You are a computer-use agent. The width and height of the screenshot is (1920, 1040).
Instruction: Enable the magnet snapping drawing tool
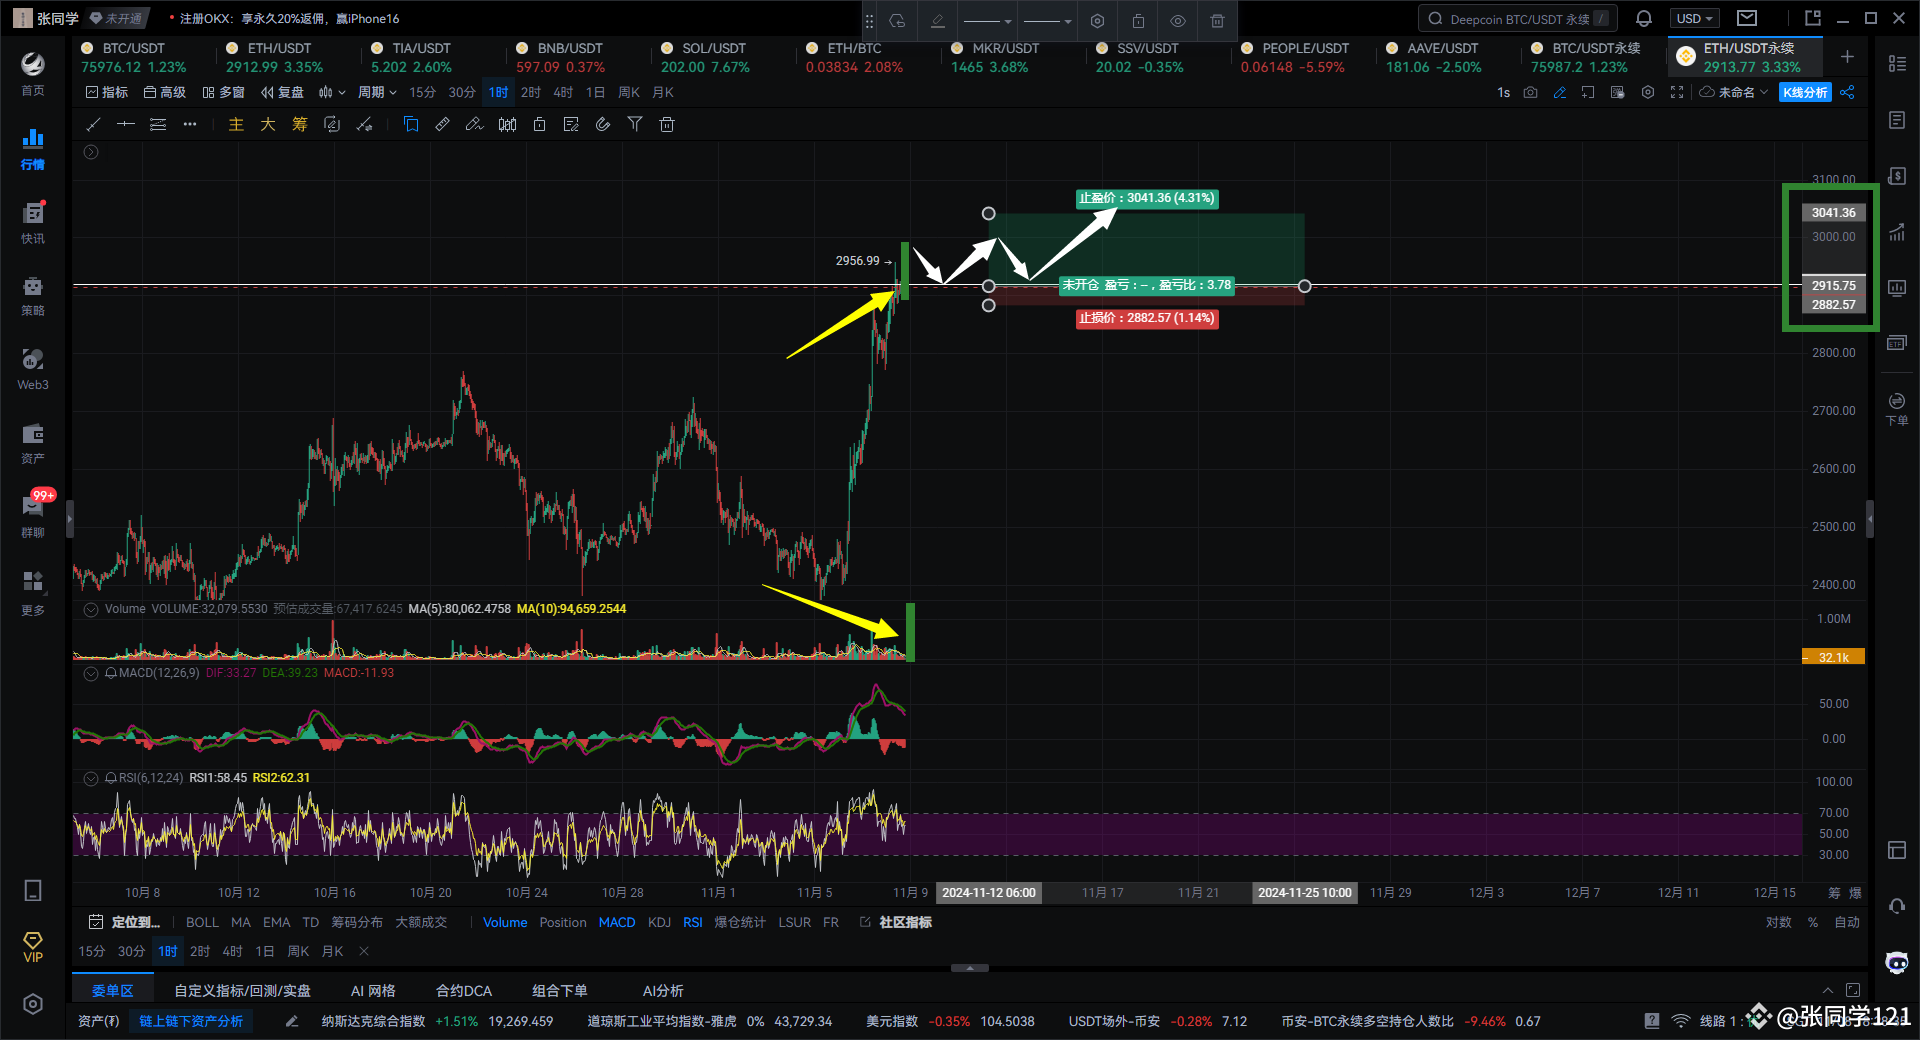[x=603, y=124]
